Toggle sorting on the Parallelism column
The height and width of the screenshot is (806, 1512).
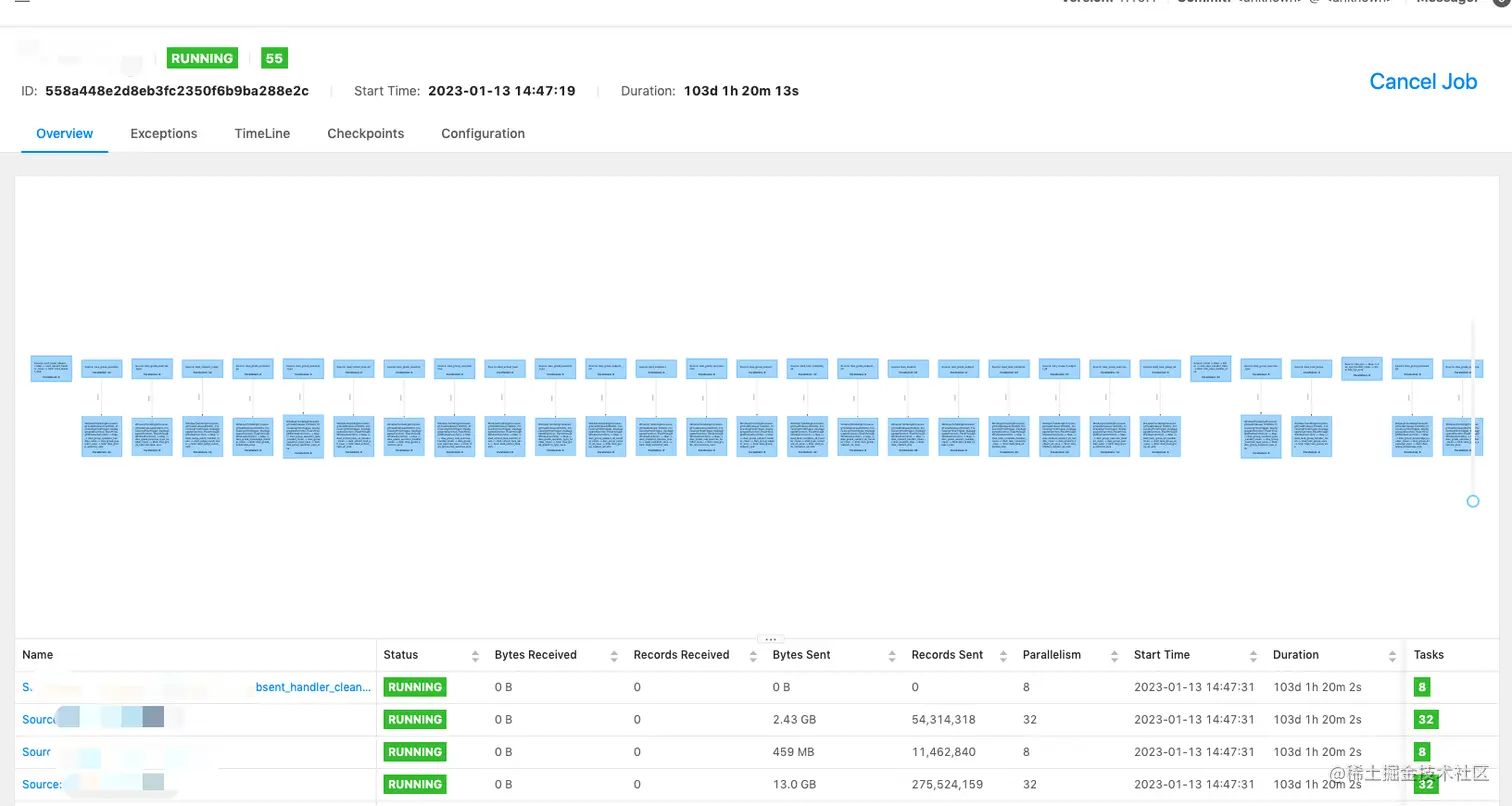1113,655
